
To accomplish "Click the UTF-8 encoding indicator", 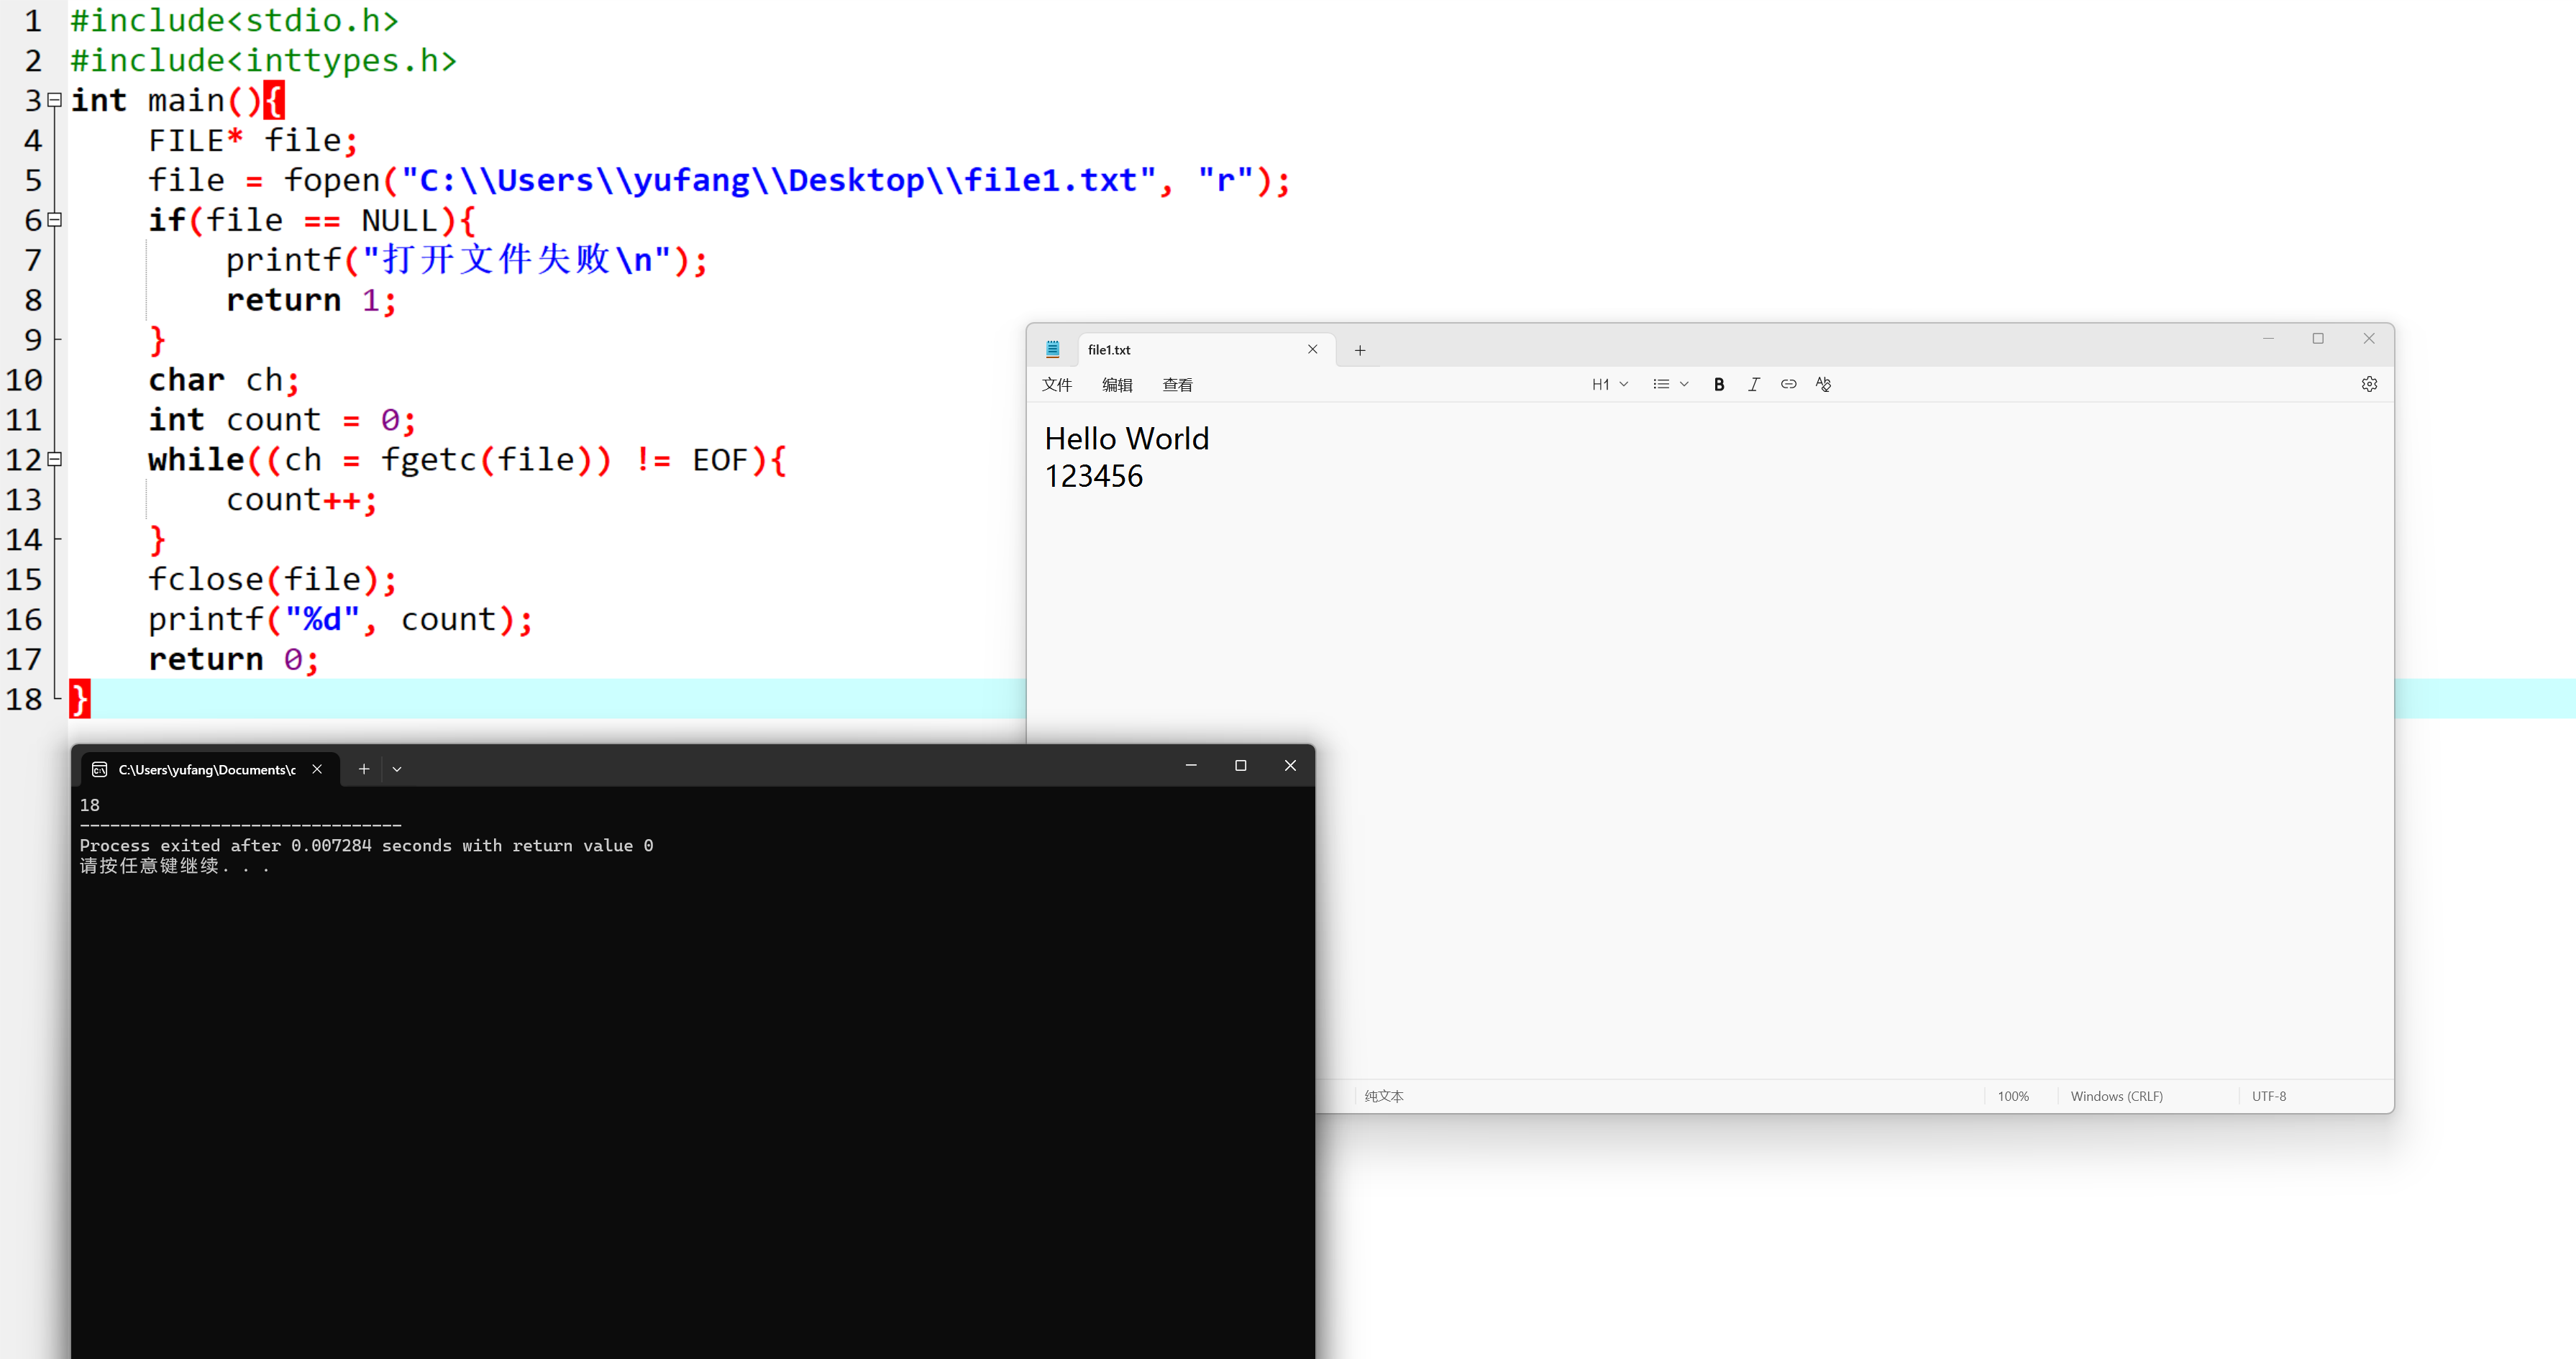I will pos(2268,1096).
